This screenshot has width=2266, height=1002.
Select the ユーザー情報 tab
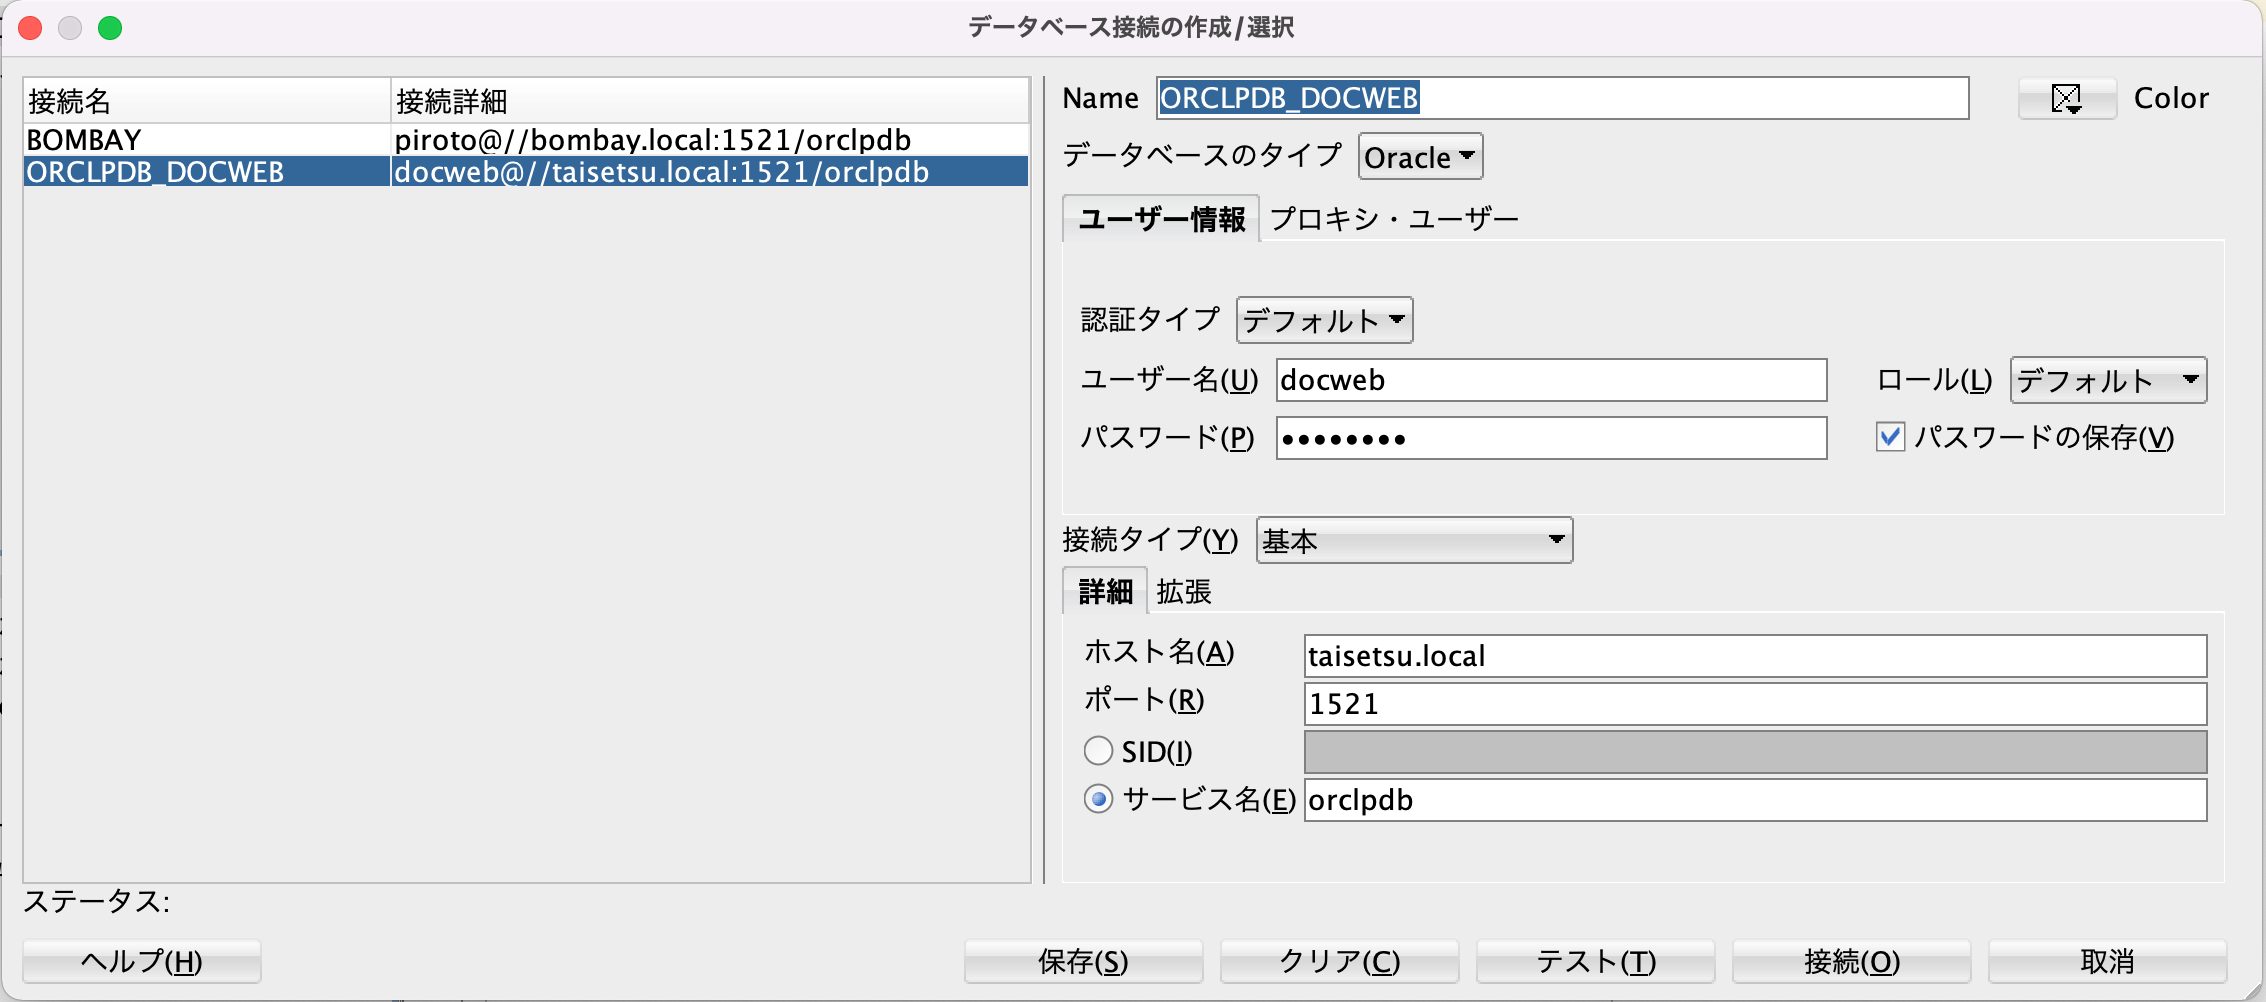click(x=1161, y=219)
